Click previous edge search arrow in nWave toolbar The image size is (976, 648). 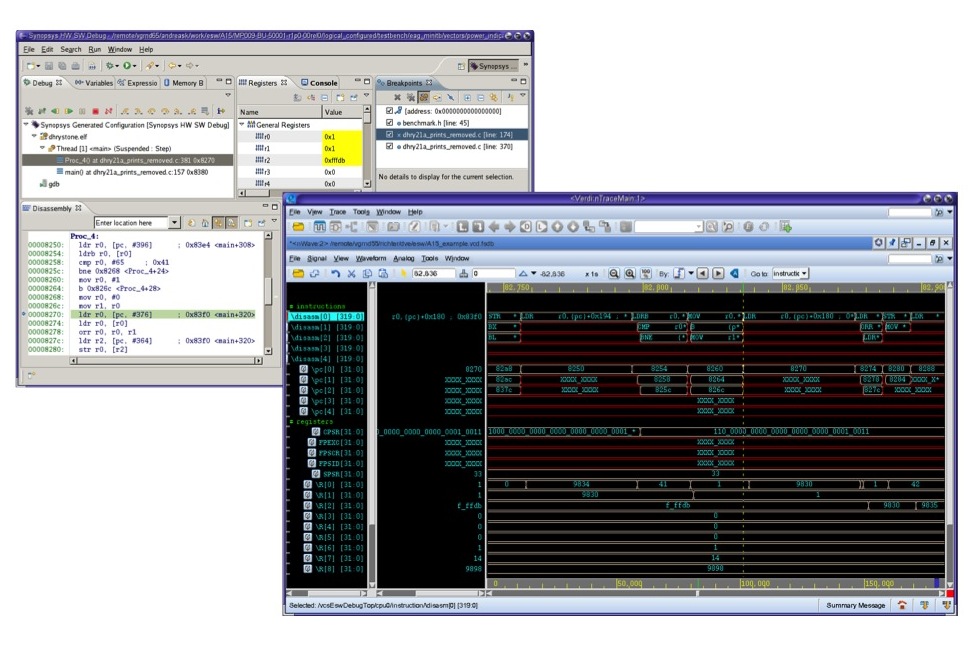coord(703,273)
